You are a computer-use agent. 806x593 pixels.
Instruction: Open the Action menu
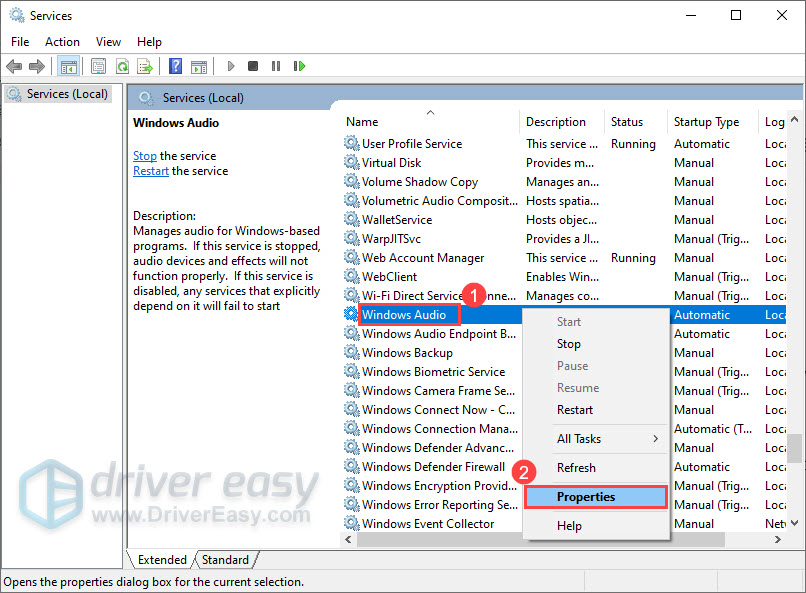(x=62, y=42)
